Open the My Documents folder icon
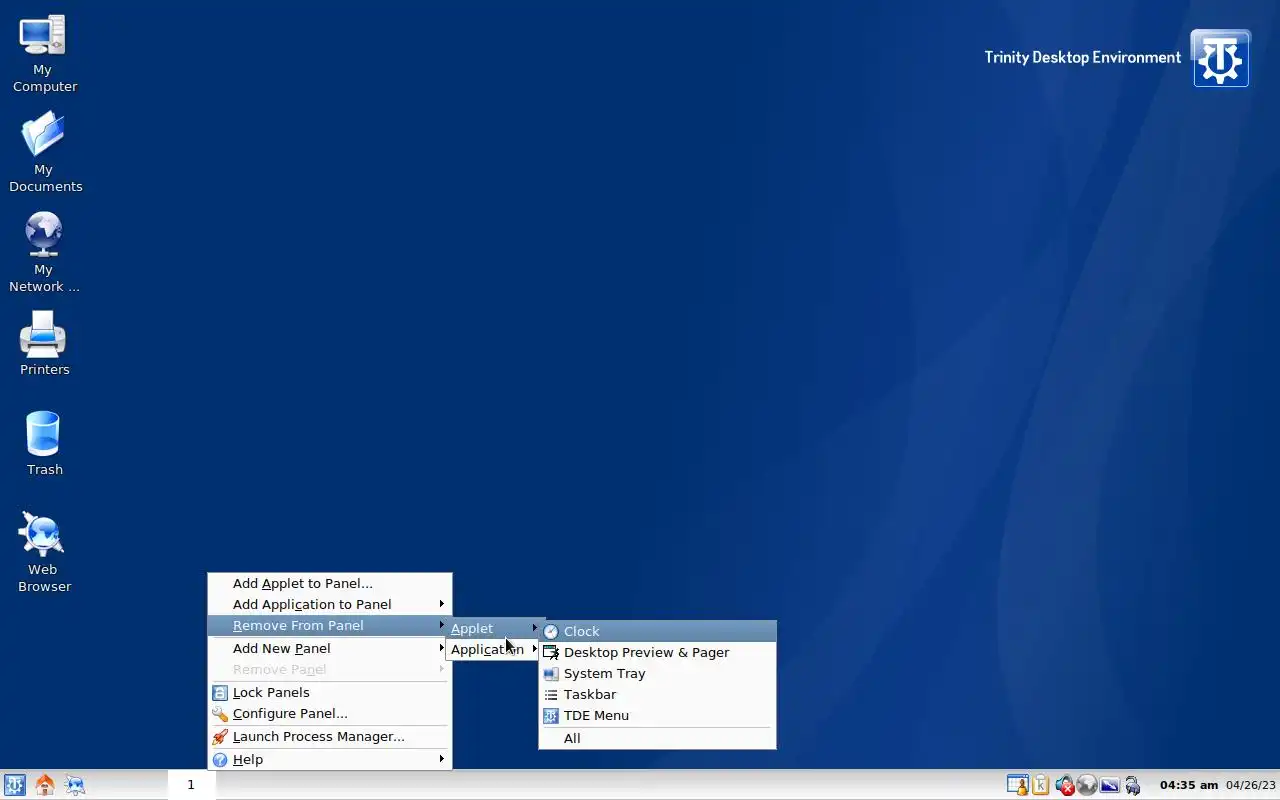 (x=44, y=152)
